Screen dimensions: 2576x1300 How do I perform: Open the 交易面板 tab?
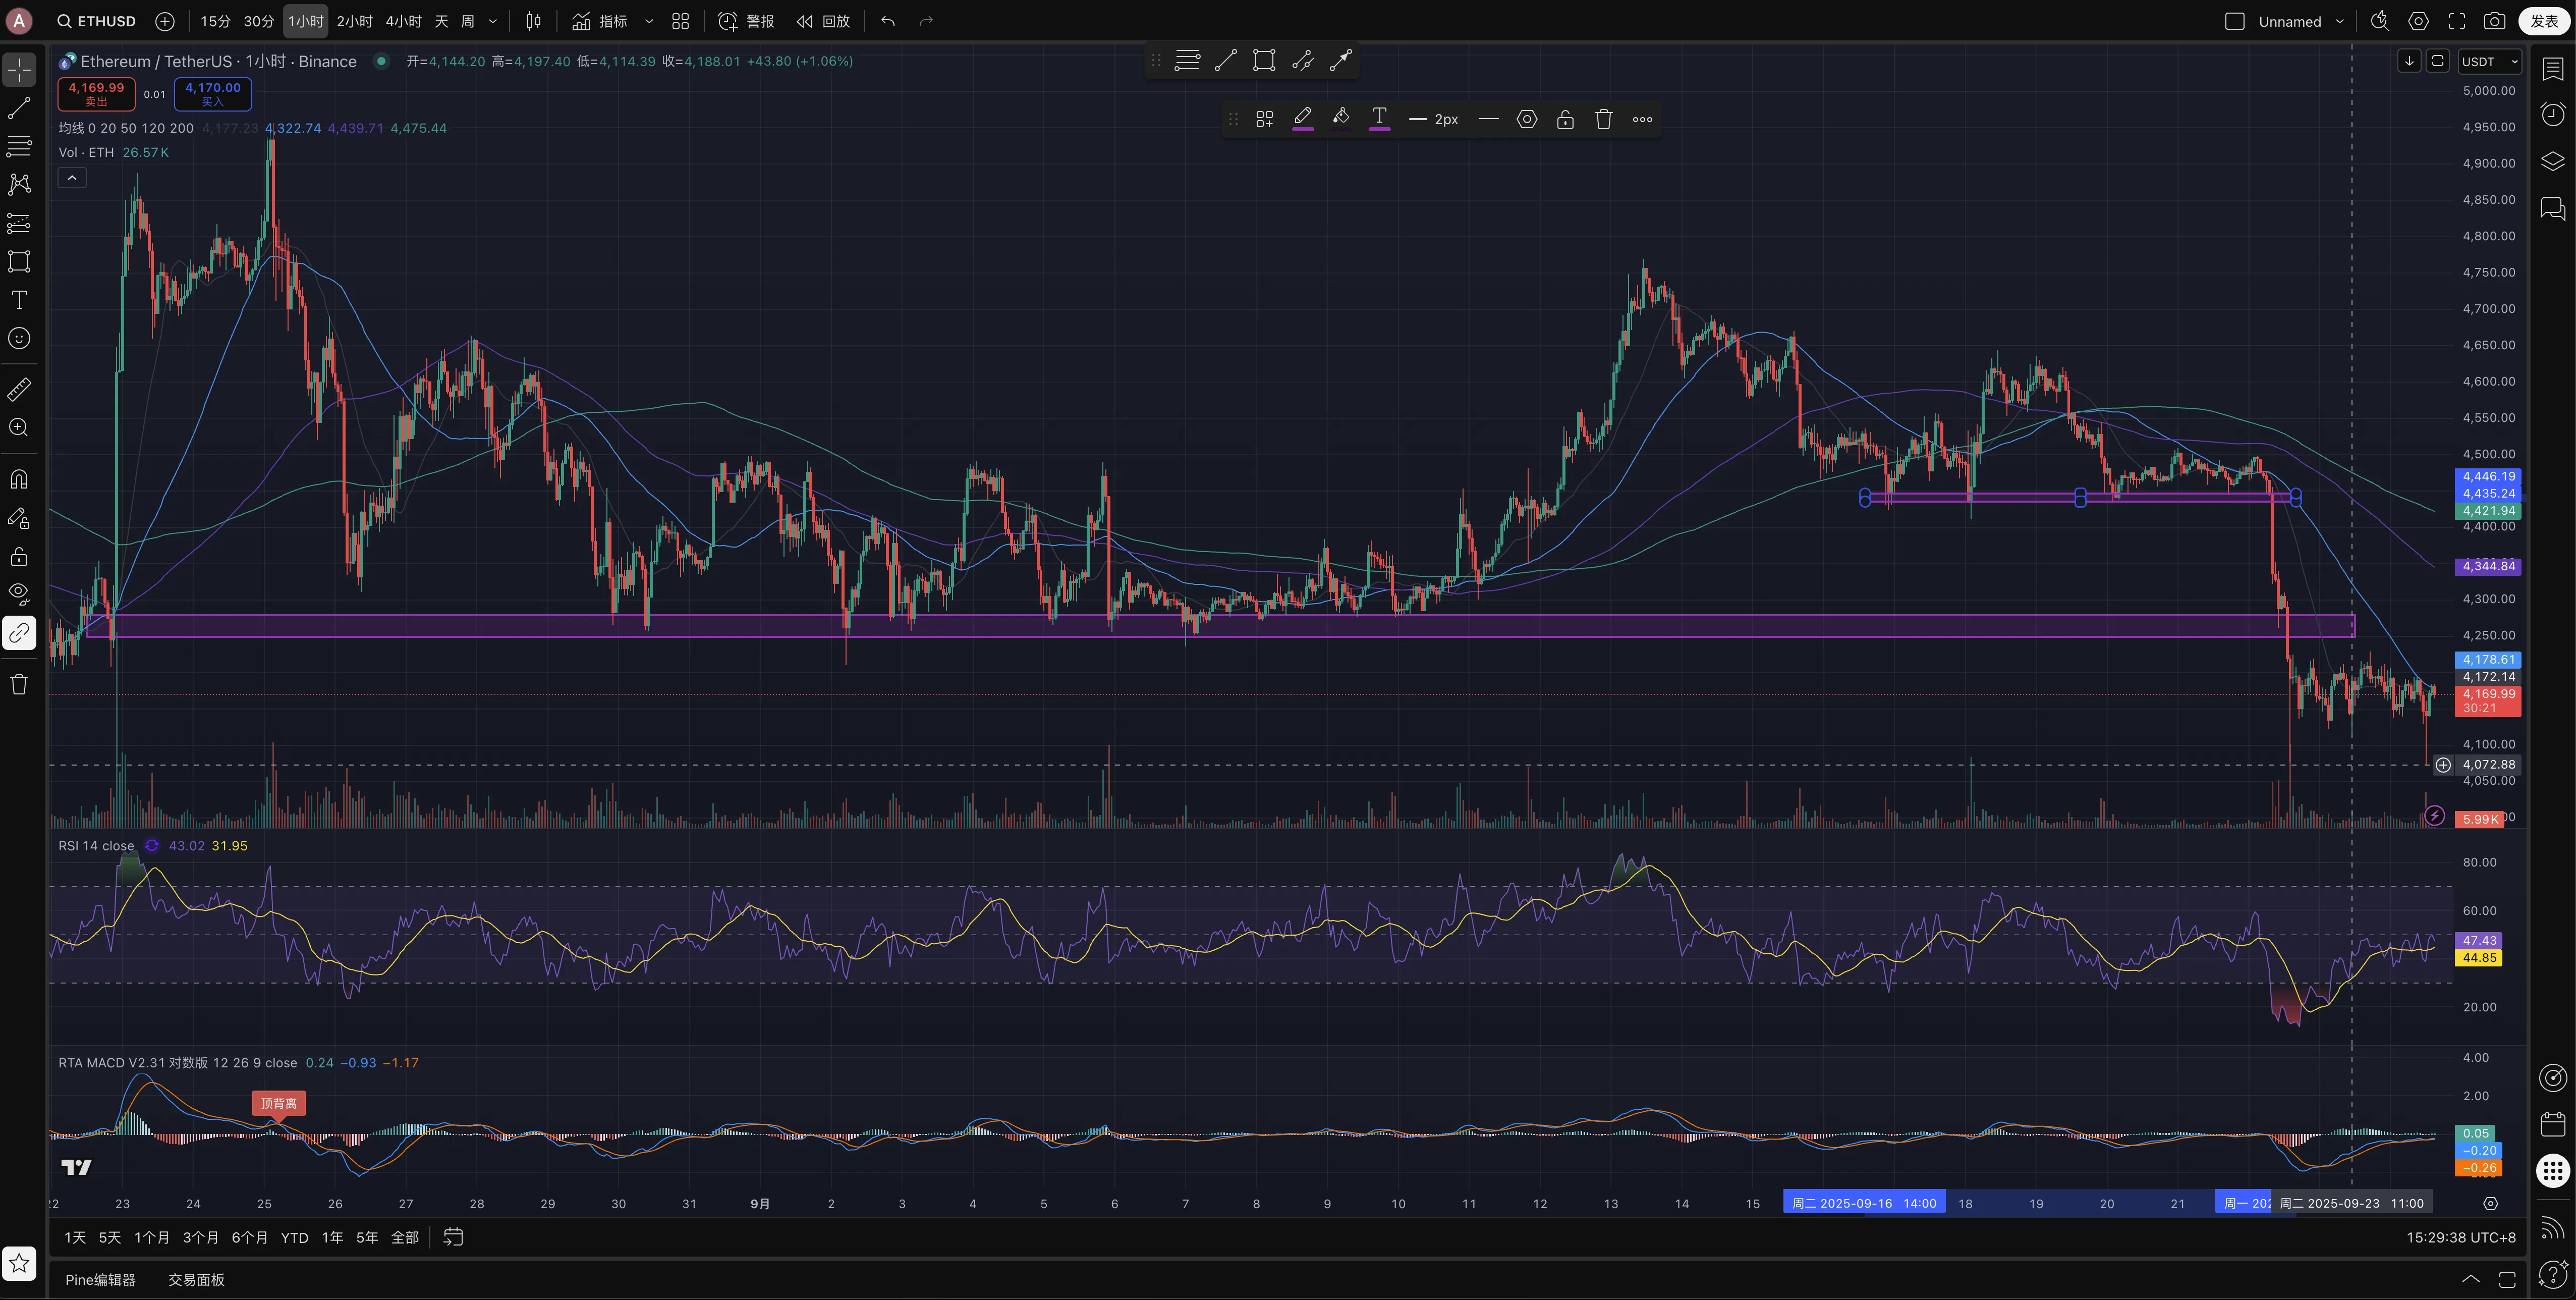[x=196, y=1280]
